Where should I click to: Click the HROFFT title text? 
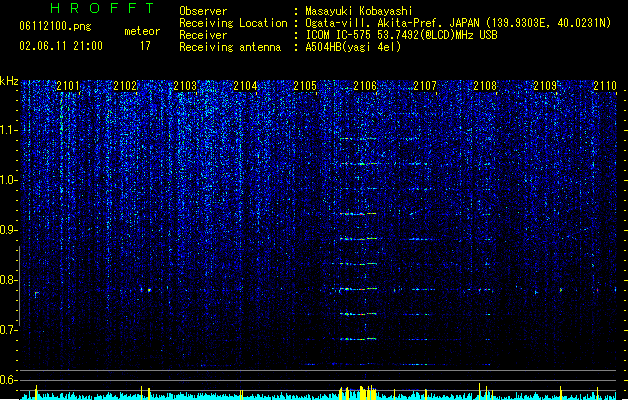[102, 8]
